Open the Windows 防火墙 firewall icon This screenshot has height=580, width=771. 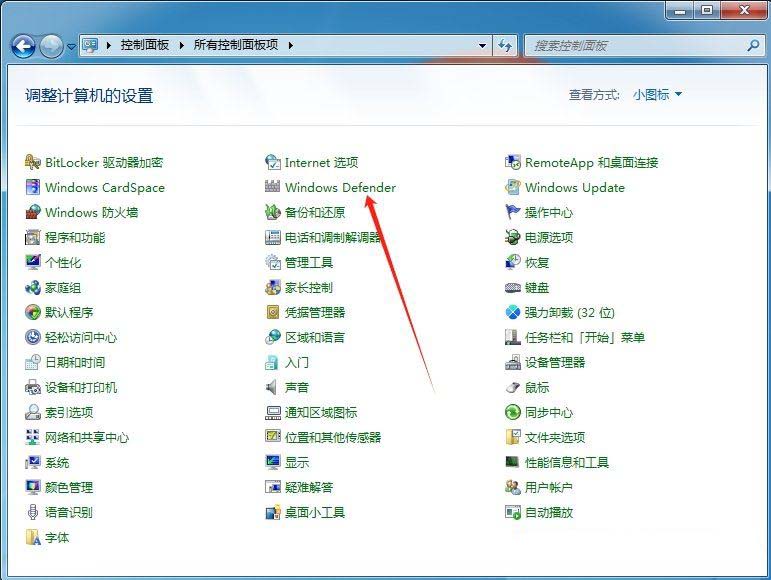32,212
